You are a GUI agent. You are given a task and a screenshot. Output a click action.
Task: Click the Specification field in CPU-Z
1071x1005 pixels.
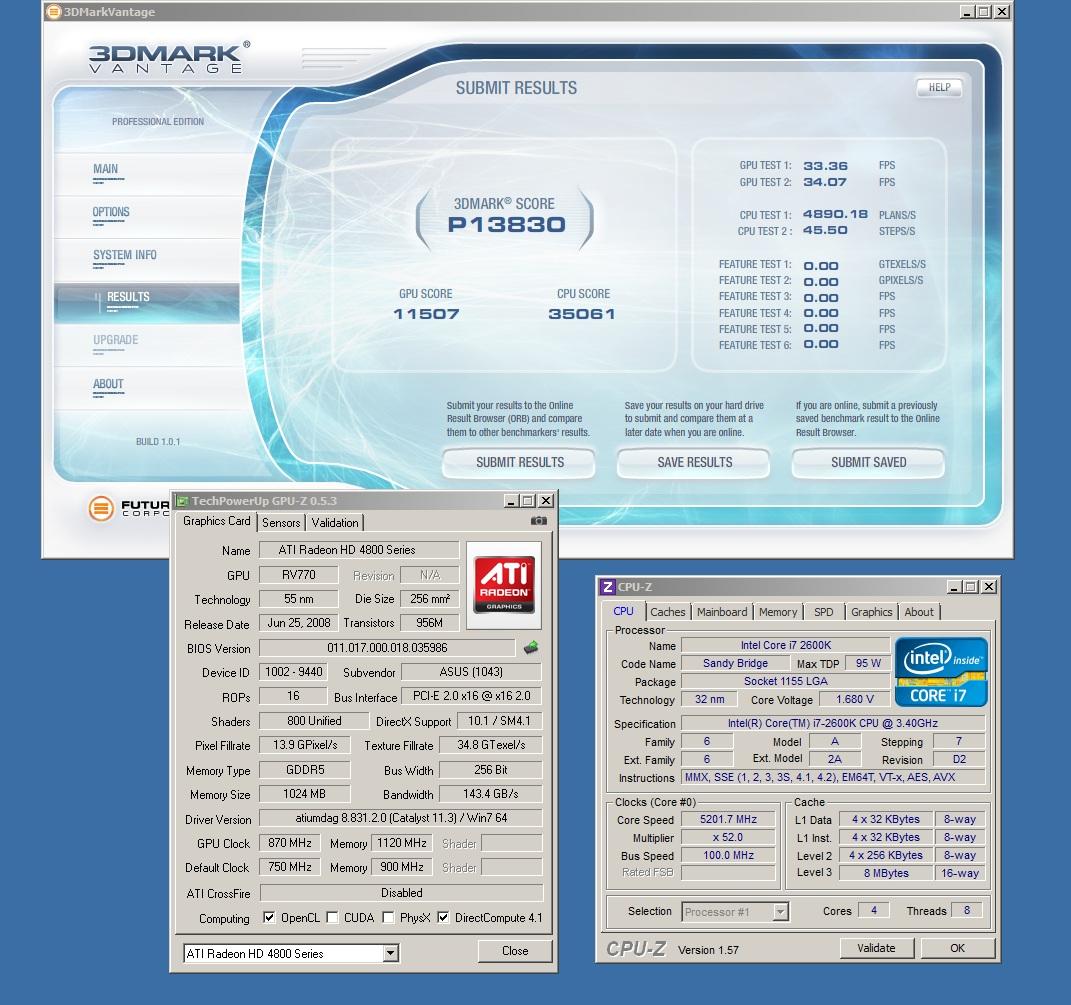click(833, 723)
